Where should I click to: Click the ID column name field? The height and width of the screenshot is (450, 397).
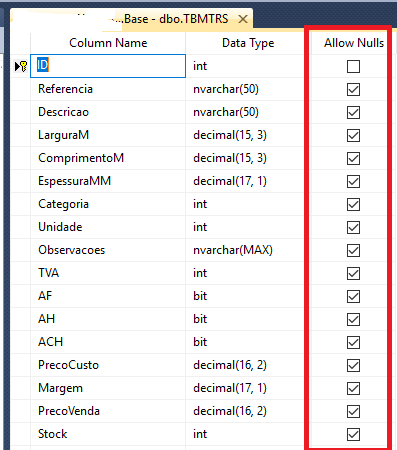[x=108, y=66]
